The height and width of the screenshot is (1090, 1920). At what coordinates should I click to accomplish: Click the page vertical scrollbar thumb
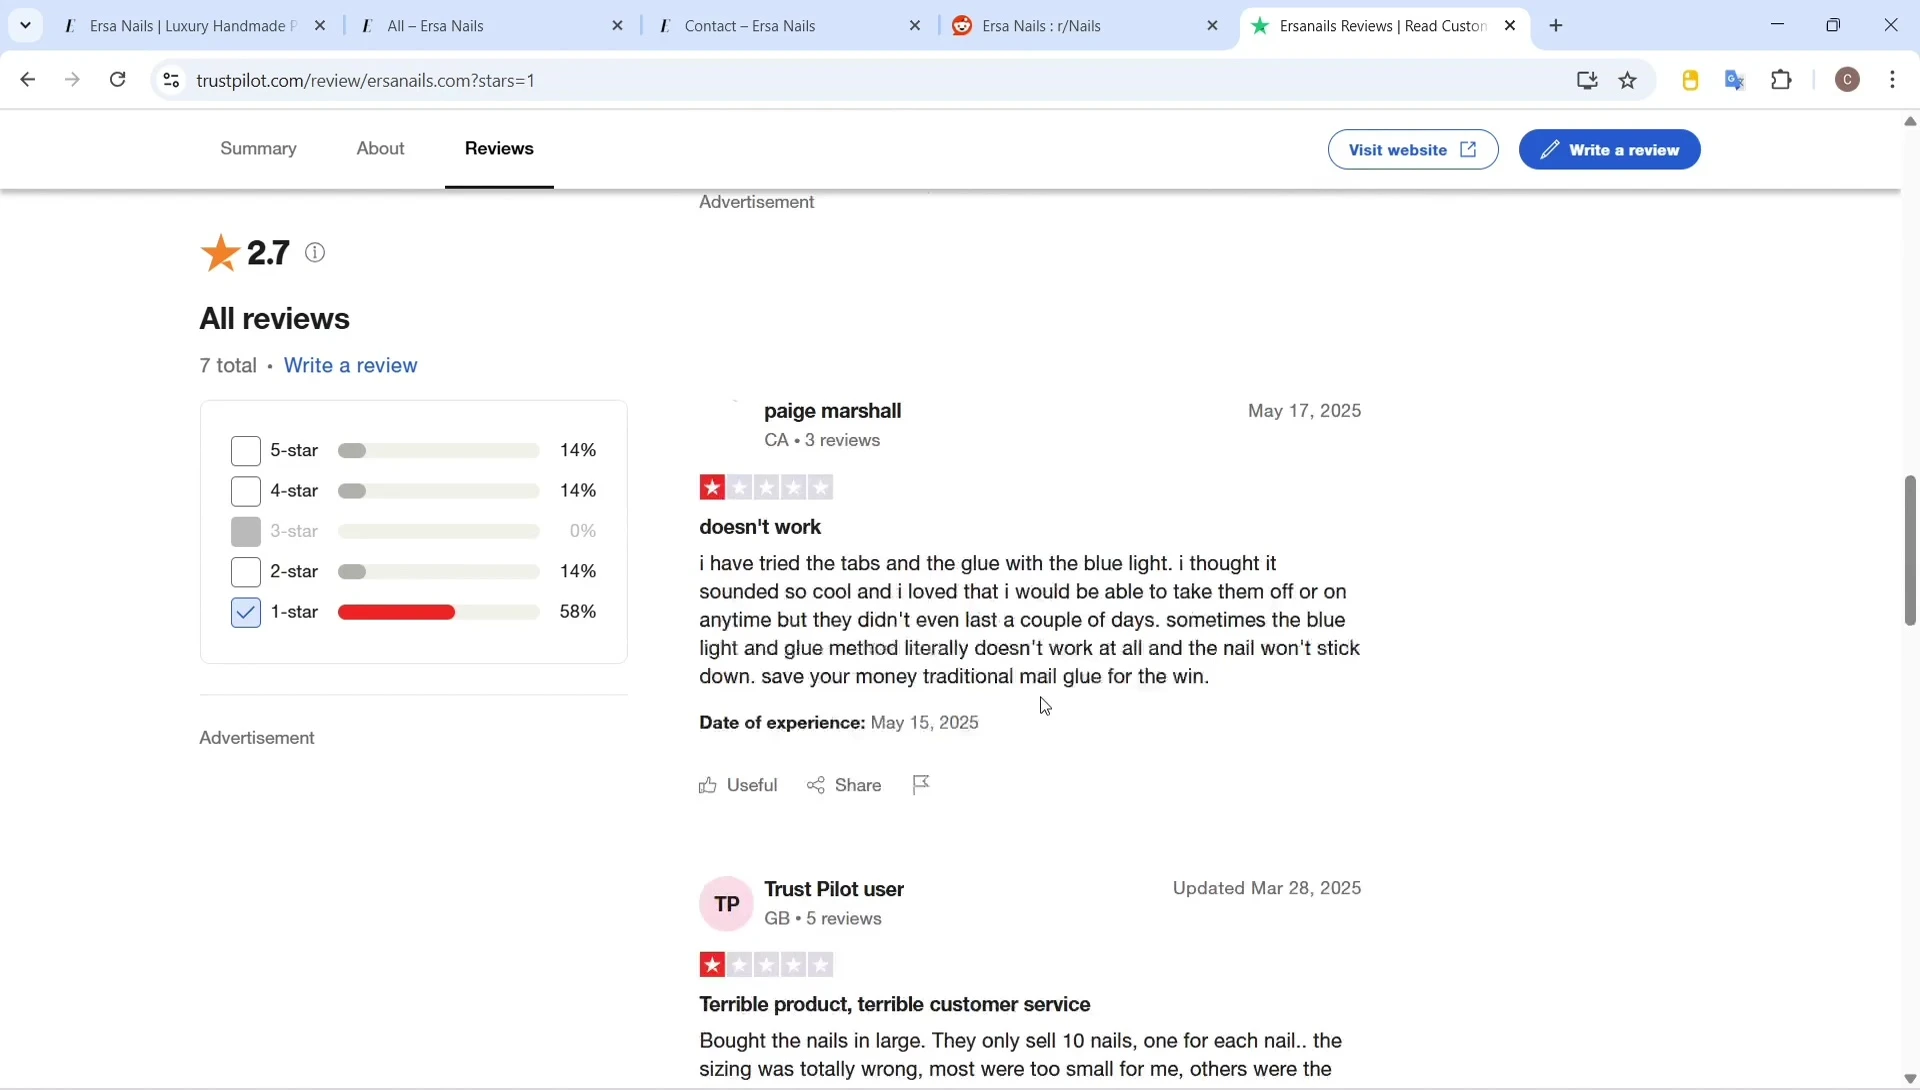1910,551
